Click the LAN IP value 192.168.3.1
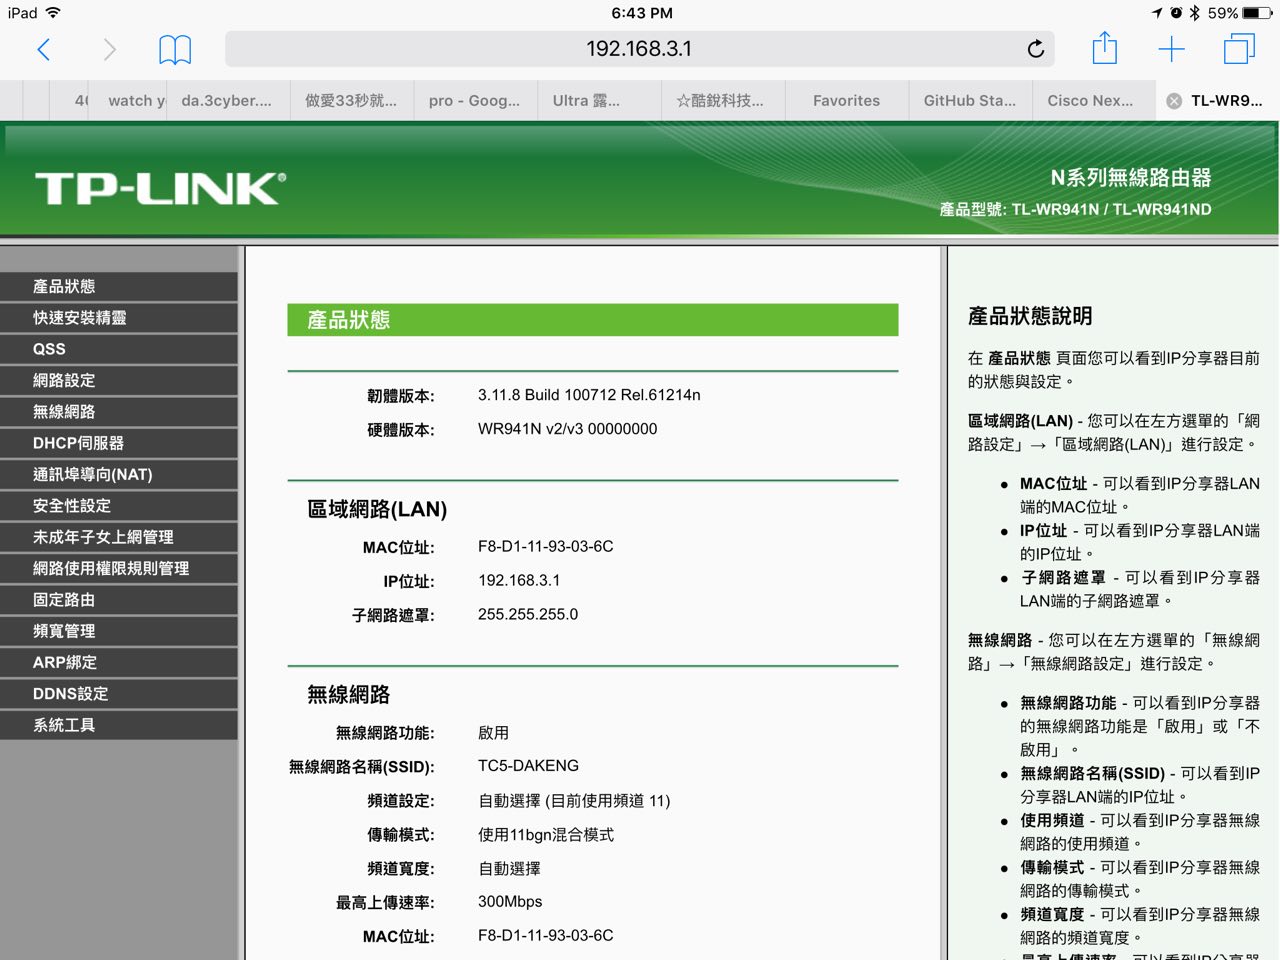Screen dimensions: 1280x960 click(x=519, y=581)
